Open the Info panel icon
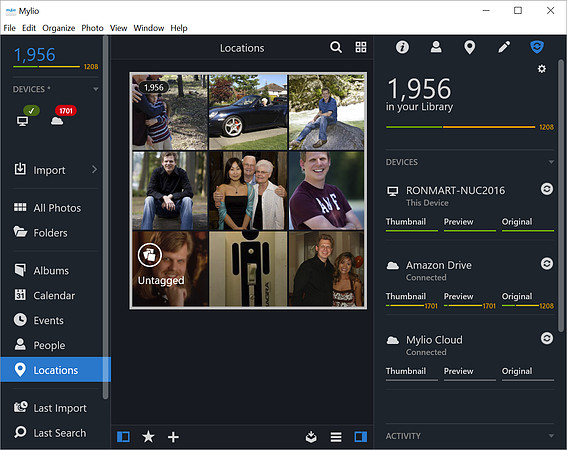 pyautogui.click(x=402, y=47)
